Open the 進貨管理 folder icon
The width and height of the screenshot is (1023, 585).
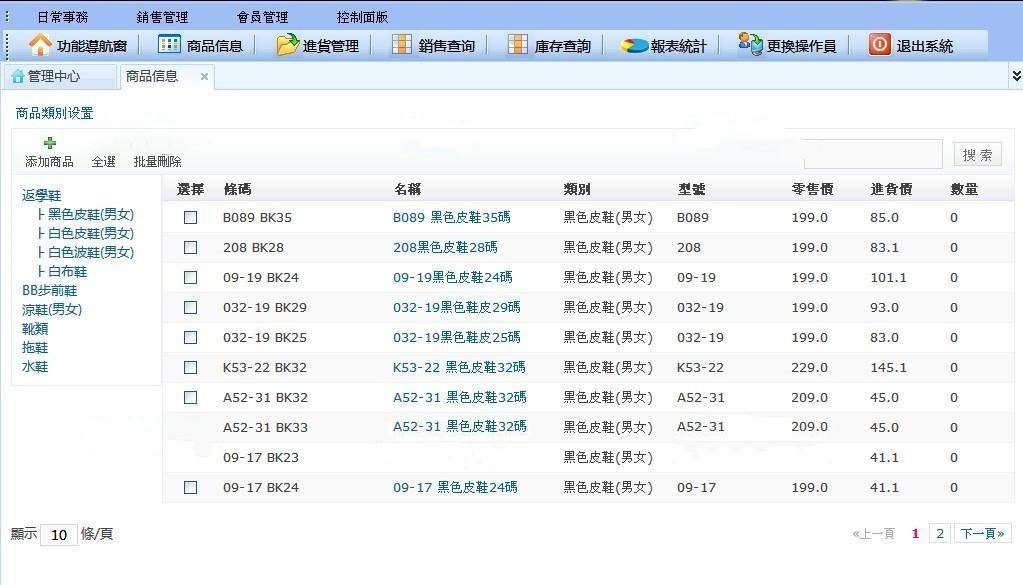tap(287, 44)
